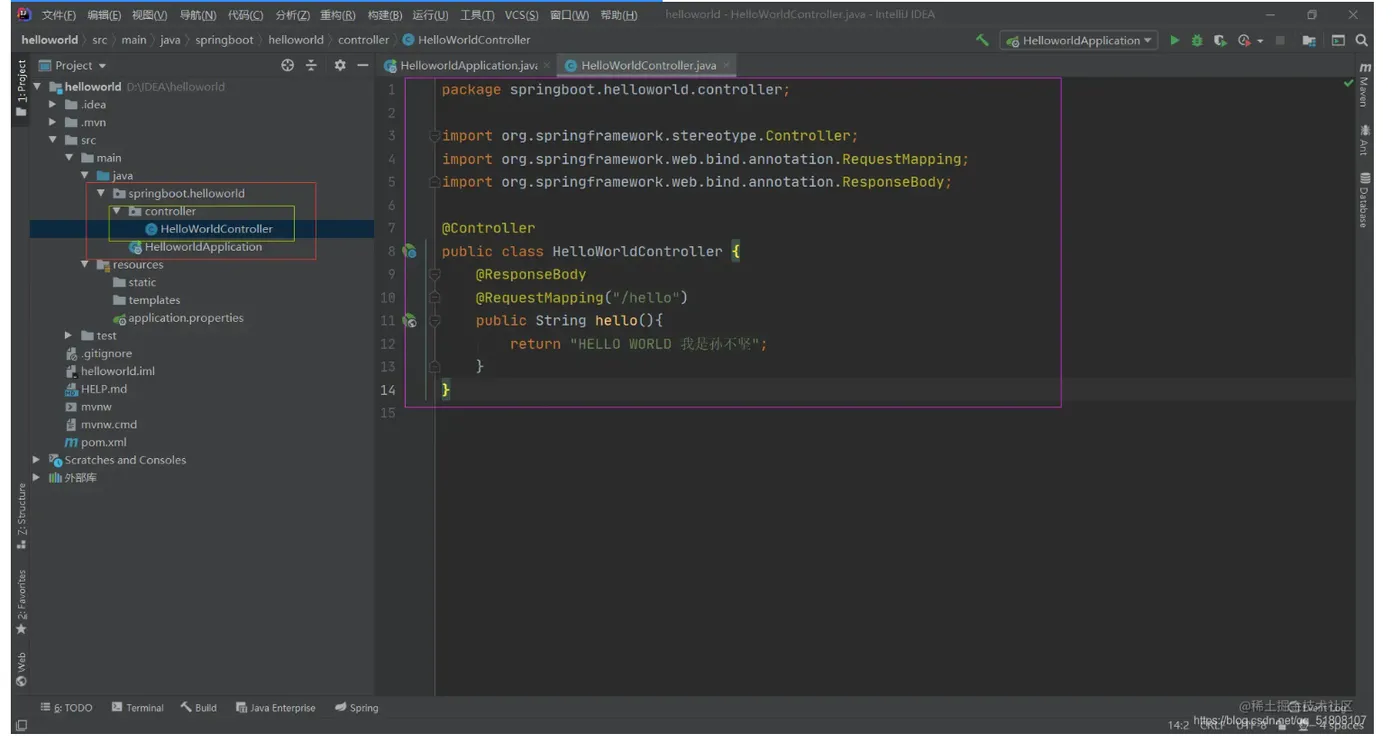Viewport: 1400px width, 743px height.
Task: Expand the .mvn folder
Action: (x=53, y=123)
